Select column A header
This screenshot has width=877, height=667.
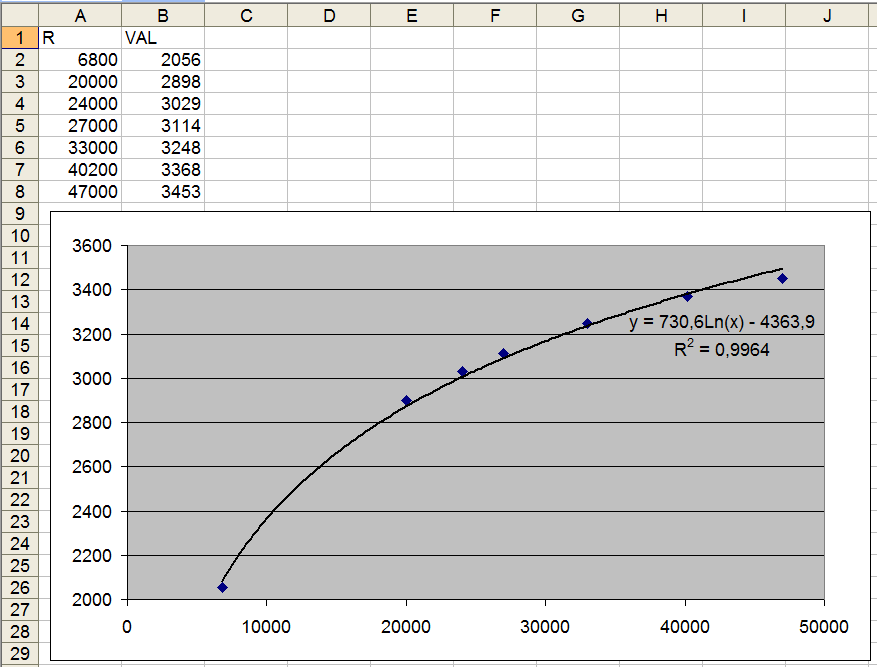[x=80, y=16]
